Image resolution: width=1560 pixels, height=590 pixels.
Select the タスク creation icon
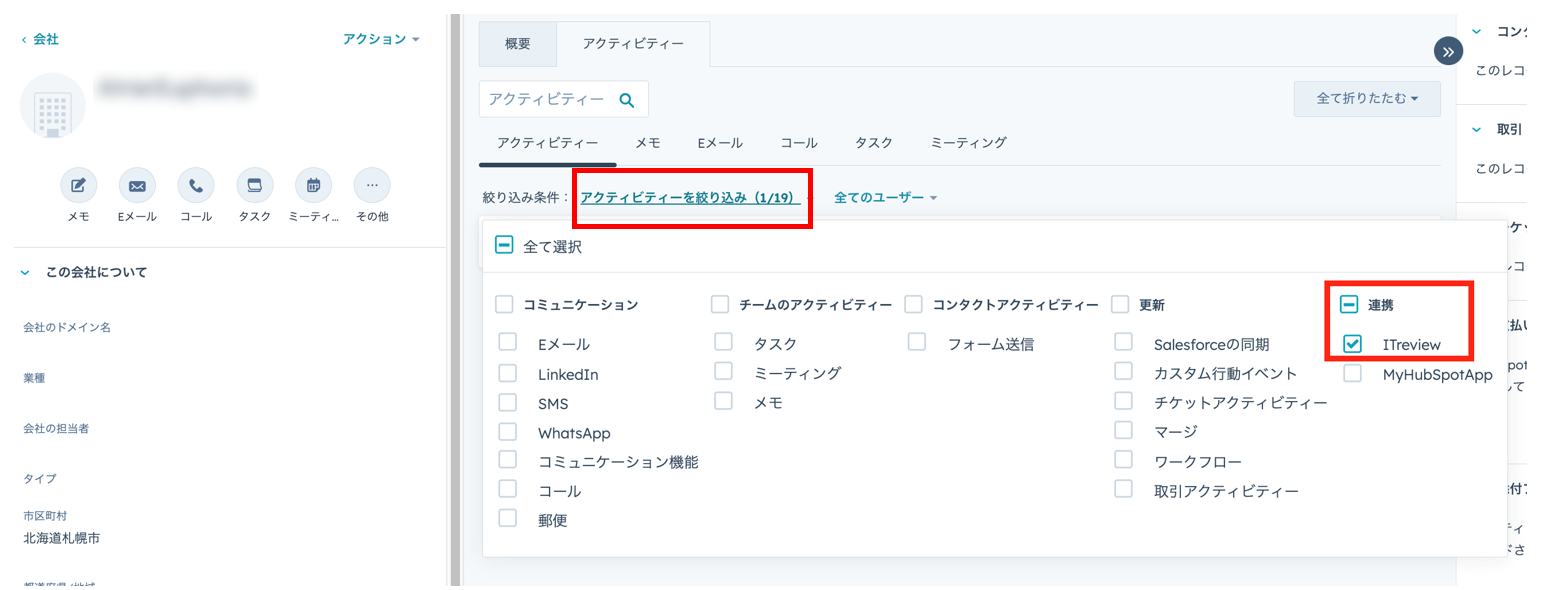point(254,183)
